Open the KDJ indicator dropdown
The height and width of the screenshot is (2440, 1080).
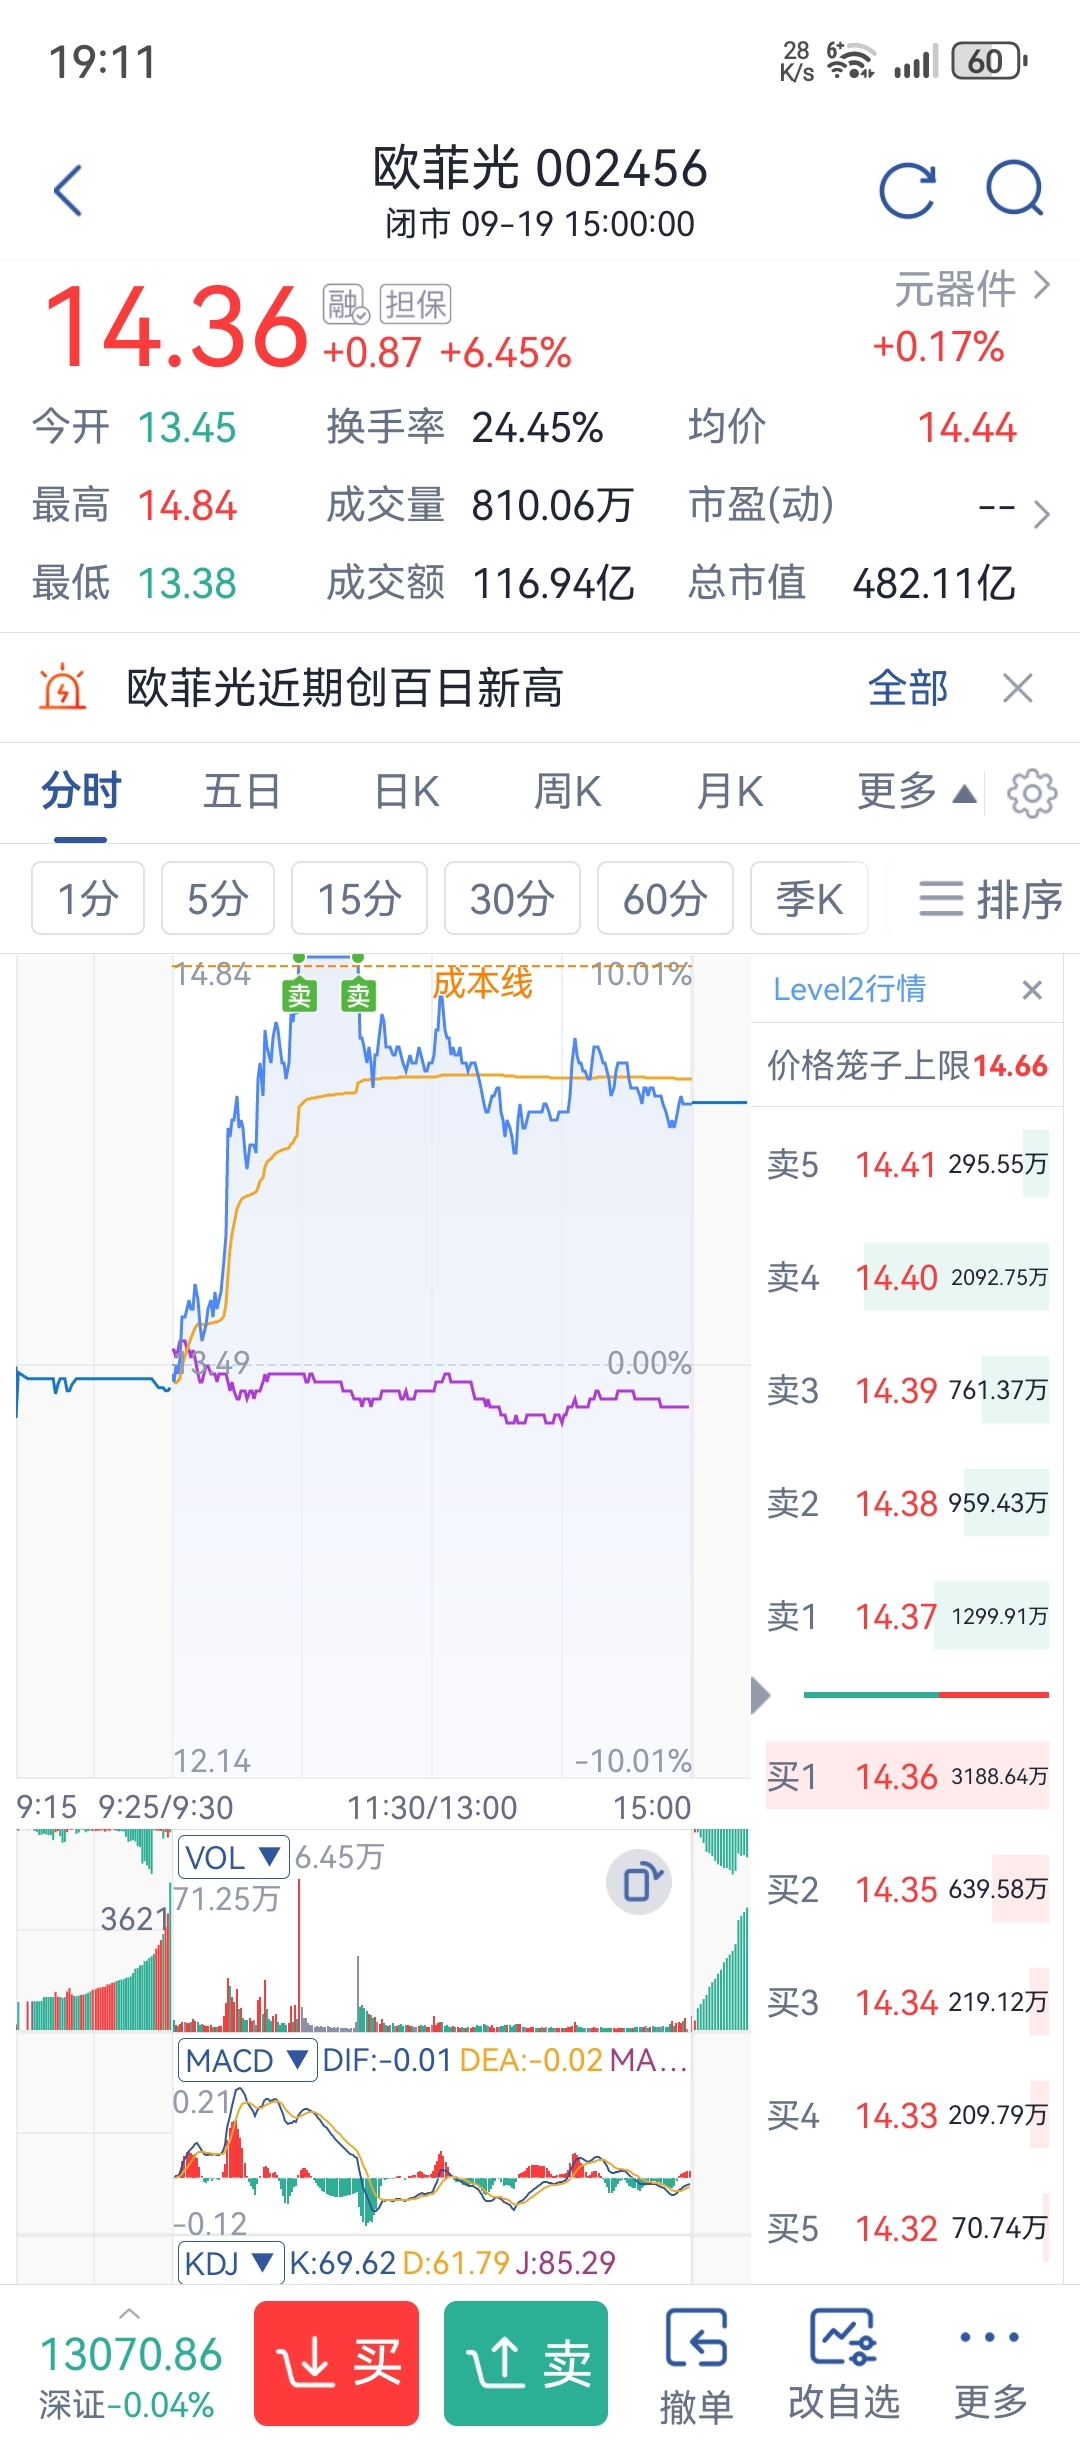click(x=230, y=2262)
